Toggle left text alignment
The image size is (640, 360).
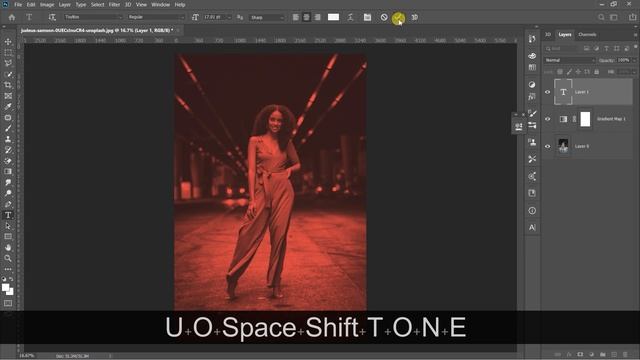click(296, 17)
